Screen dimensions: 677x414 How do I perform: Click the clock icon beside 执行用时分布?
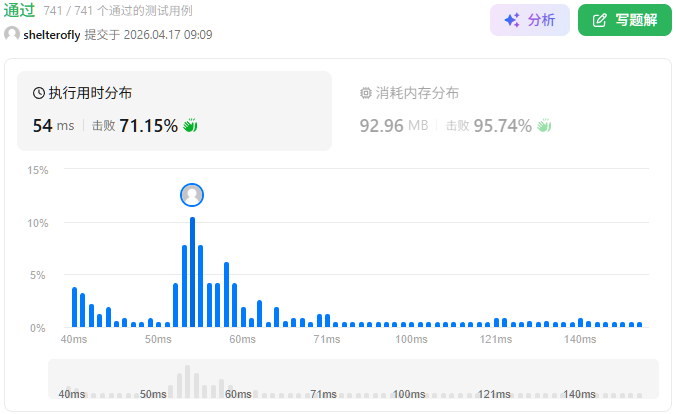pyautogui.click(x=39, y=93)
